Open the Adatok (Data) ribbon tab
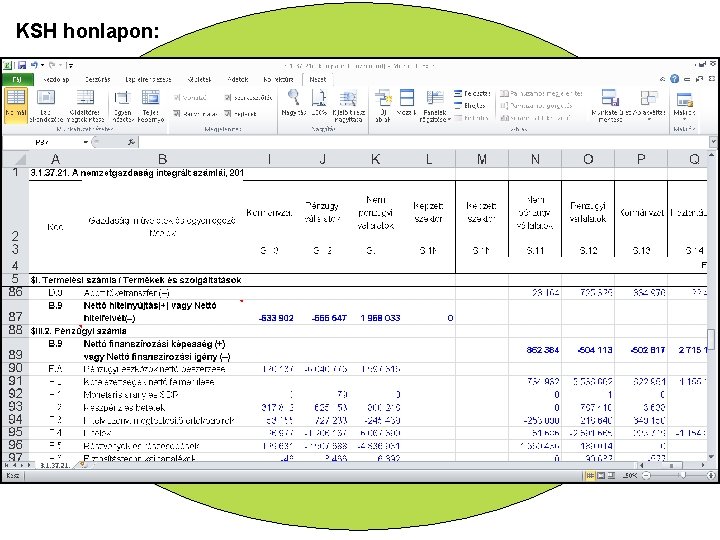The width and height of the screenshot is (720, 540). click(x=238, y=79)
